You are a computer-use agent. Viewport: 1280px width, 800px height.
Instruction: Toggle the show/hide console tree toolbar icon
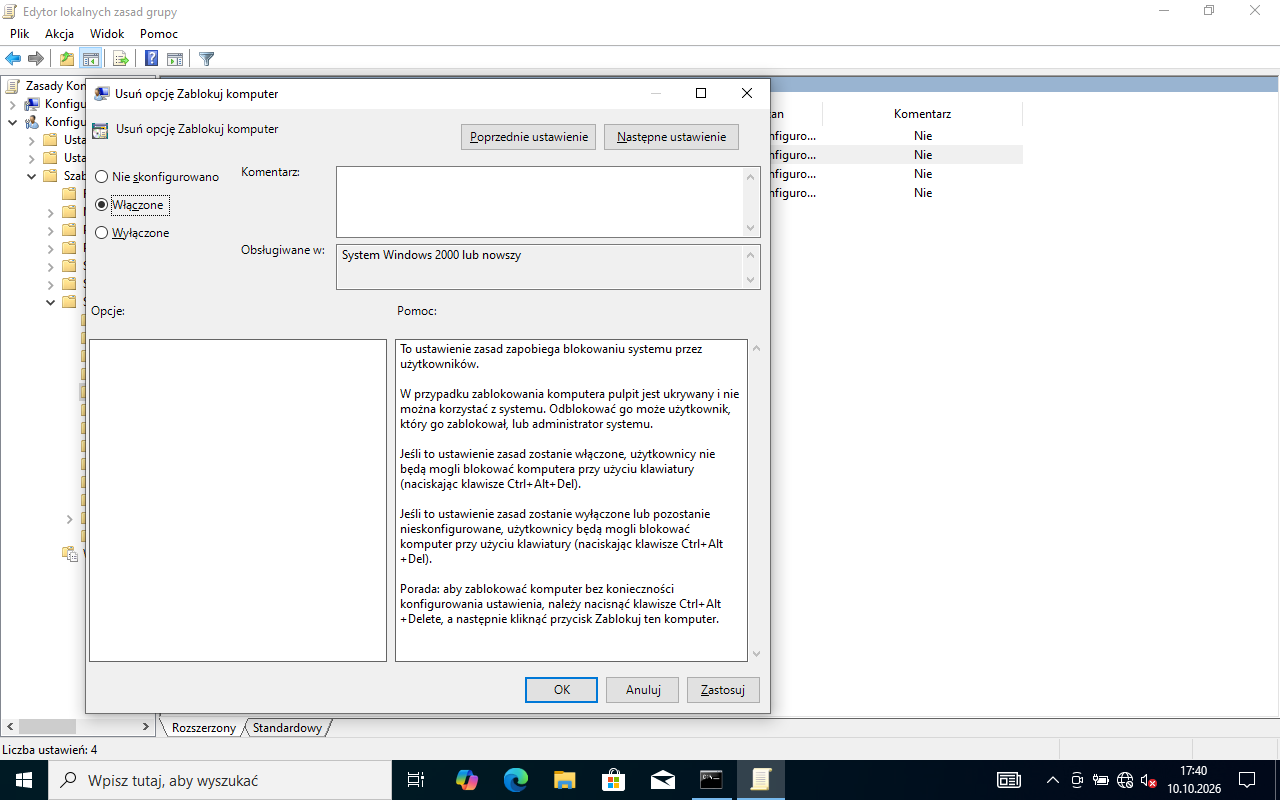pyautogui.click(x=90, y=59)
